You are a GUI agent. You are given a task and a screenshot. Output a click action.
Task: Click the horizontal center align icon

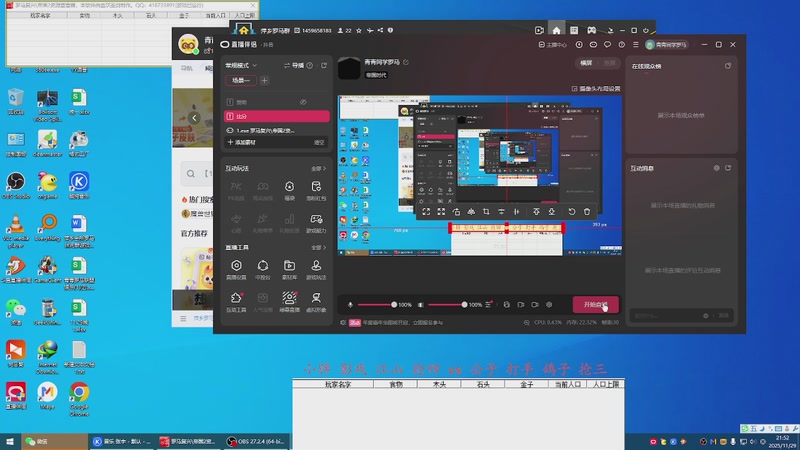click(x=516, y=212)
